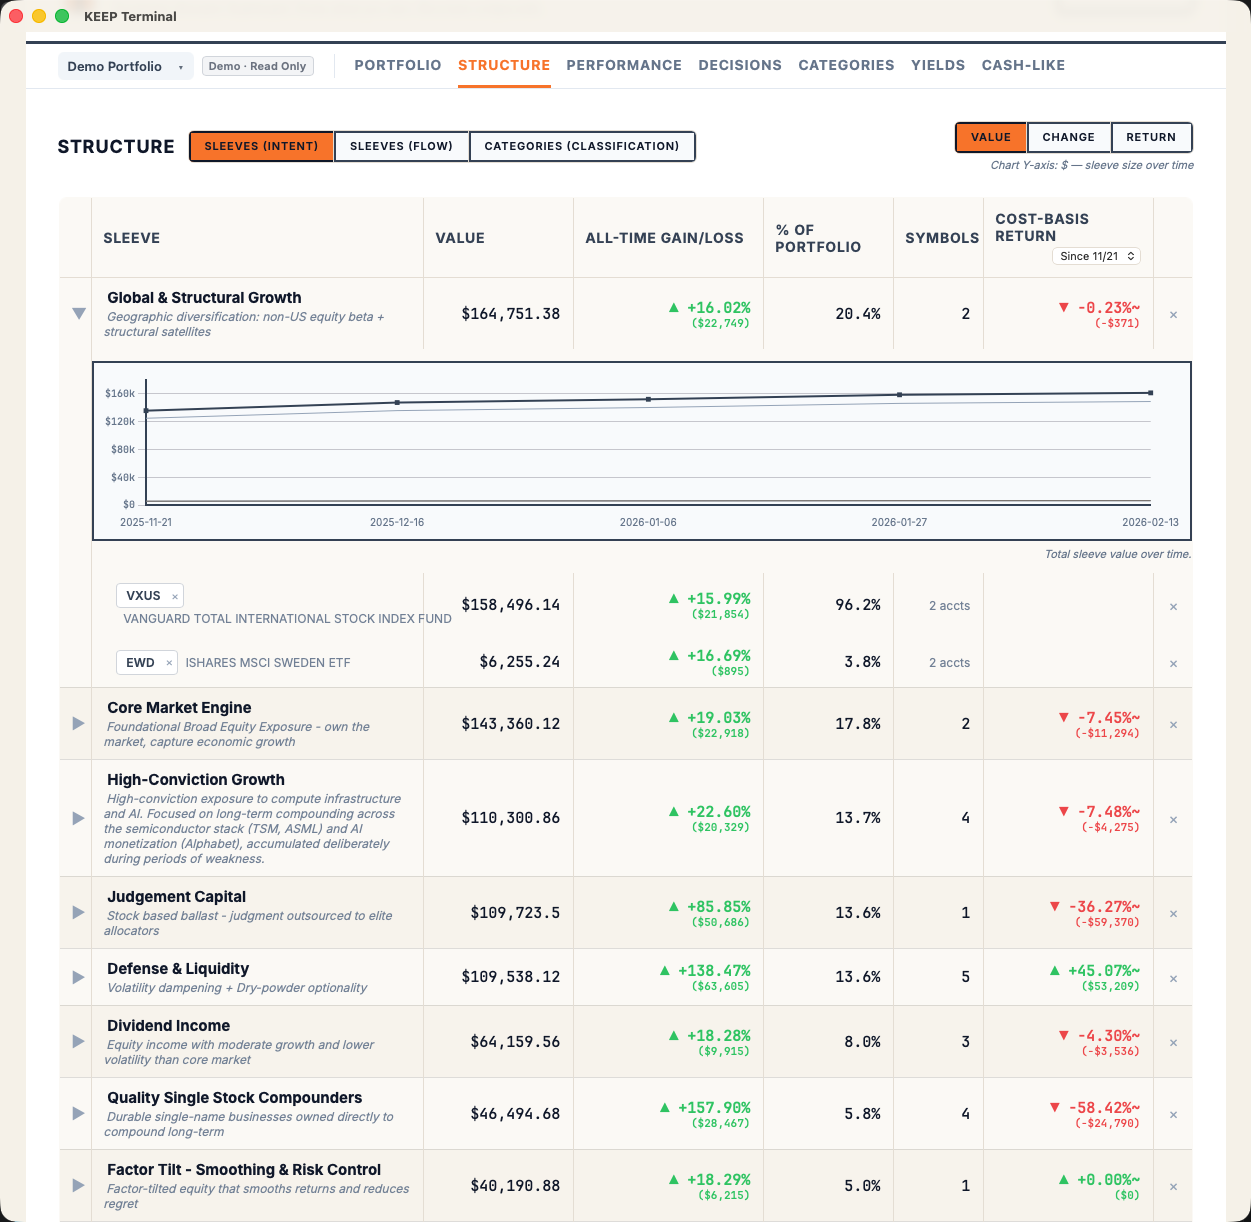This screenshot has width=1251, height=1222.
Task: Select Sleeves (Intent) view
Action: coord(261,146)
